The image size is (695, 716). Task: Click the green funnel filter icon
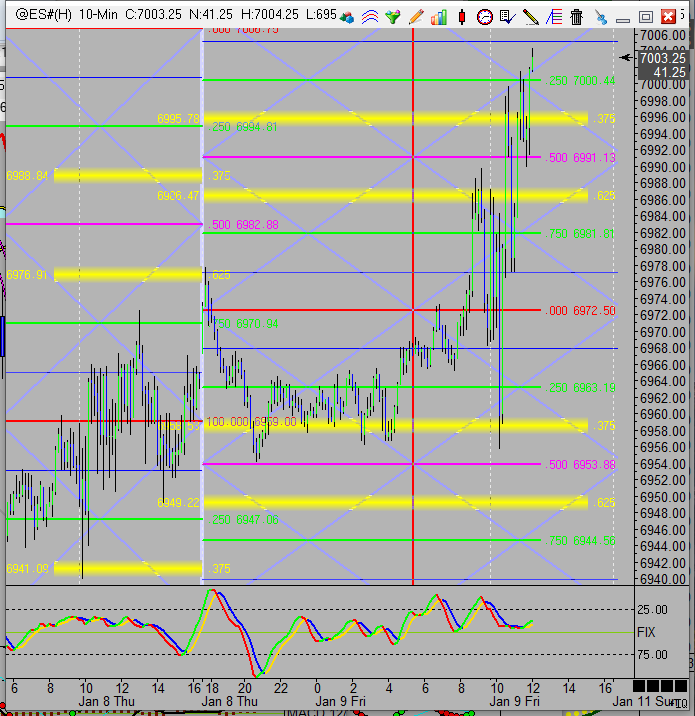(x=393, y=17)
